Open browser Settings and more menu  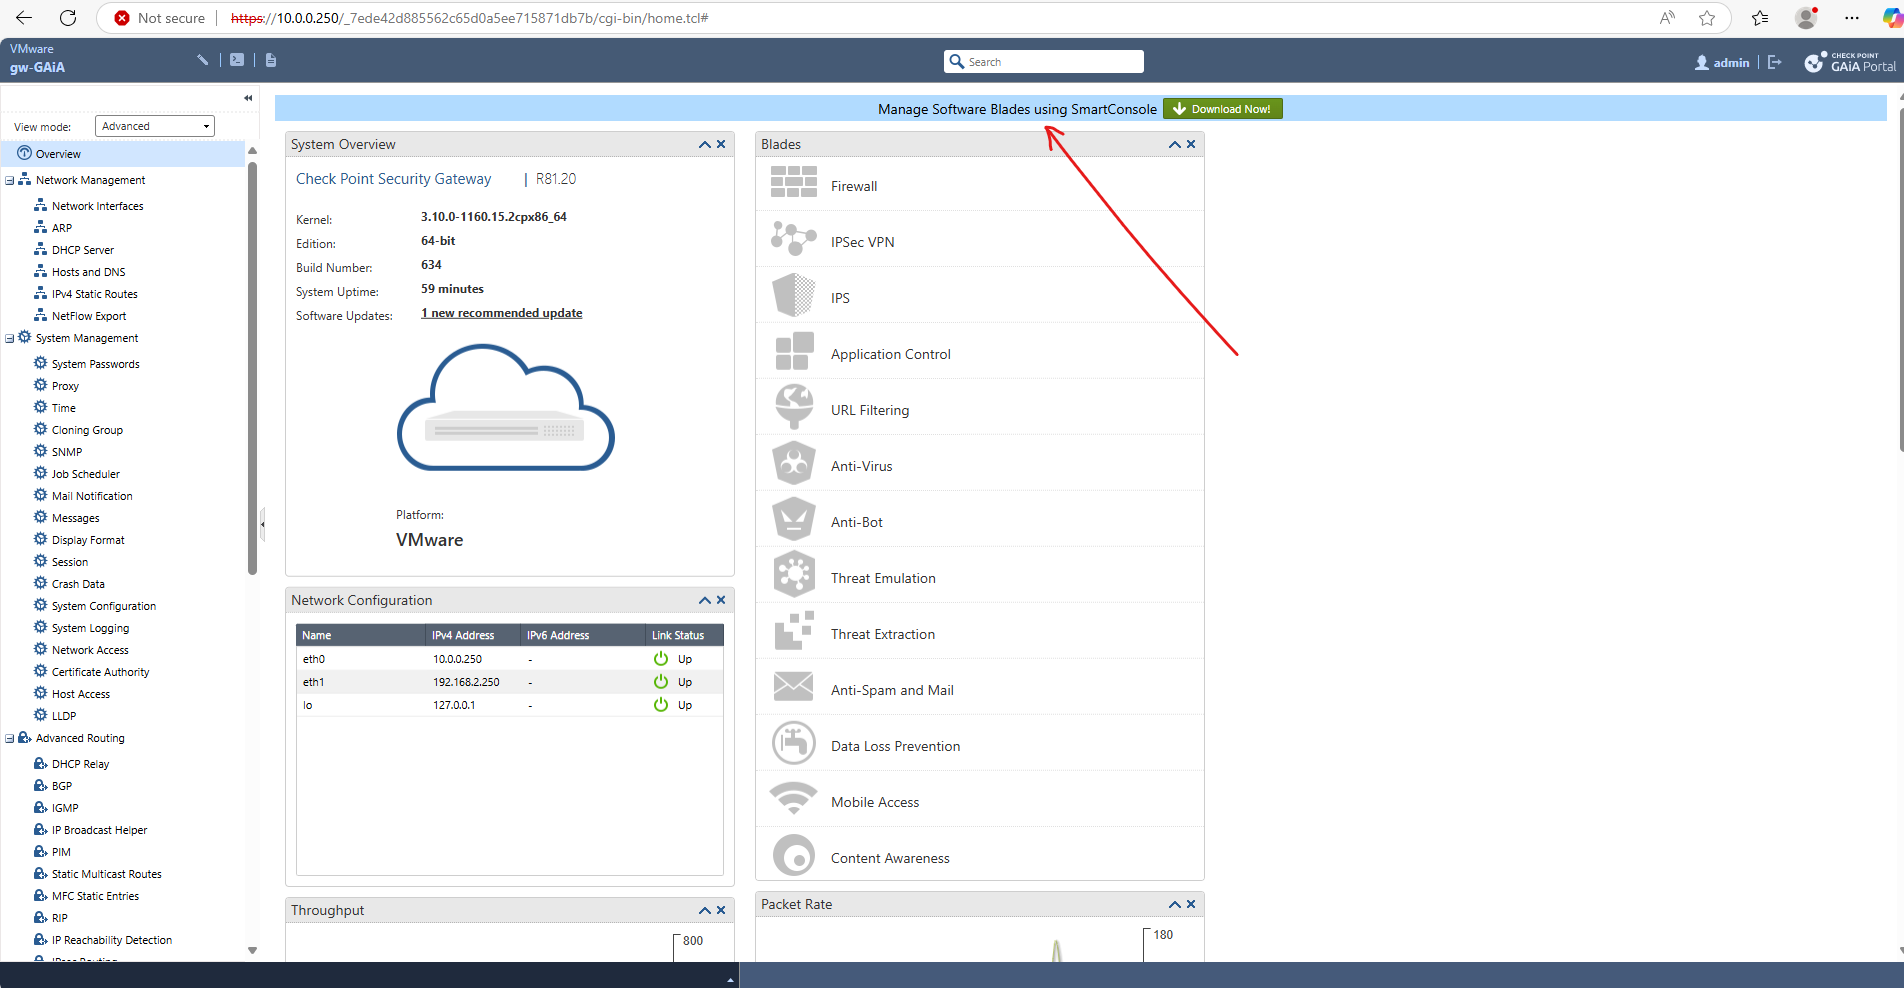(1852, 18)
